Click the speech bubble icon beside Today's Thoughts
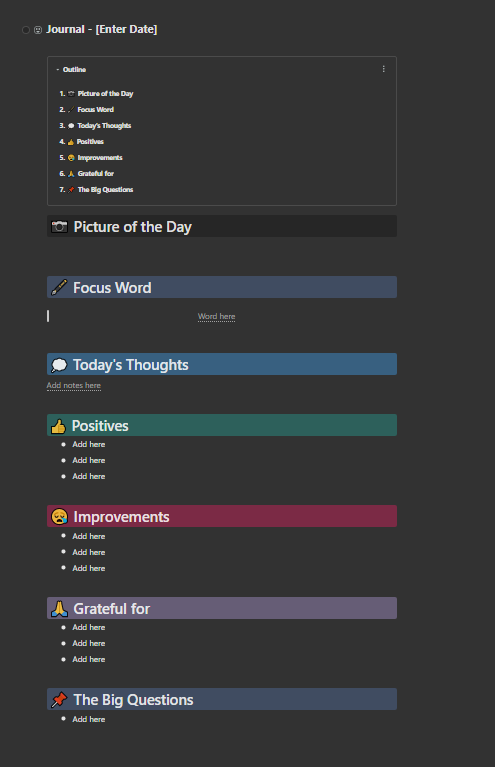 (x=59, y=365)
